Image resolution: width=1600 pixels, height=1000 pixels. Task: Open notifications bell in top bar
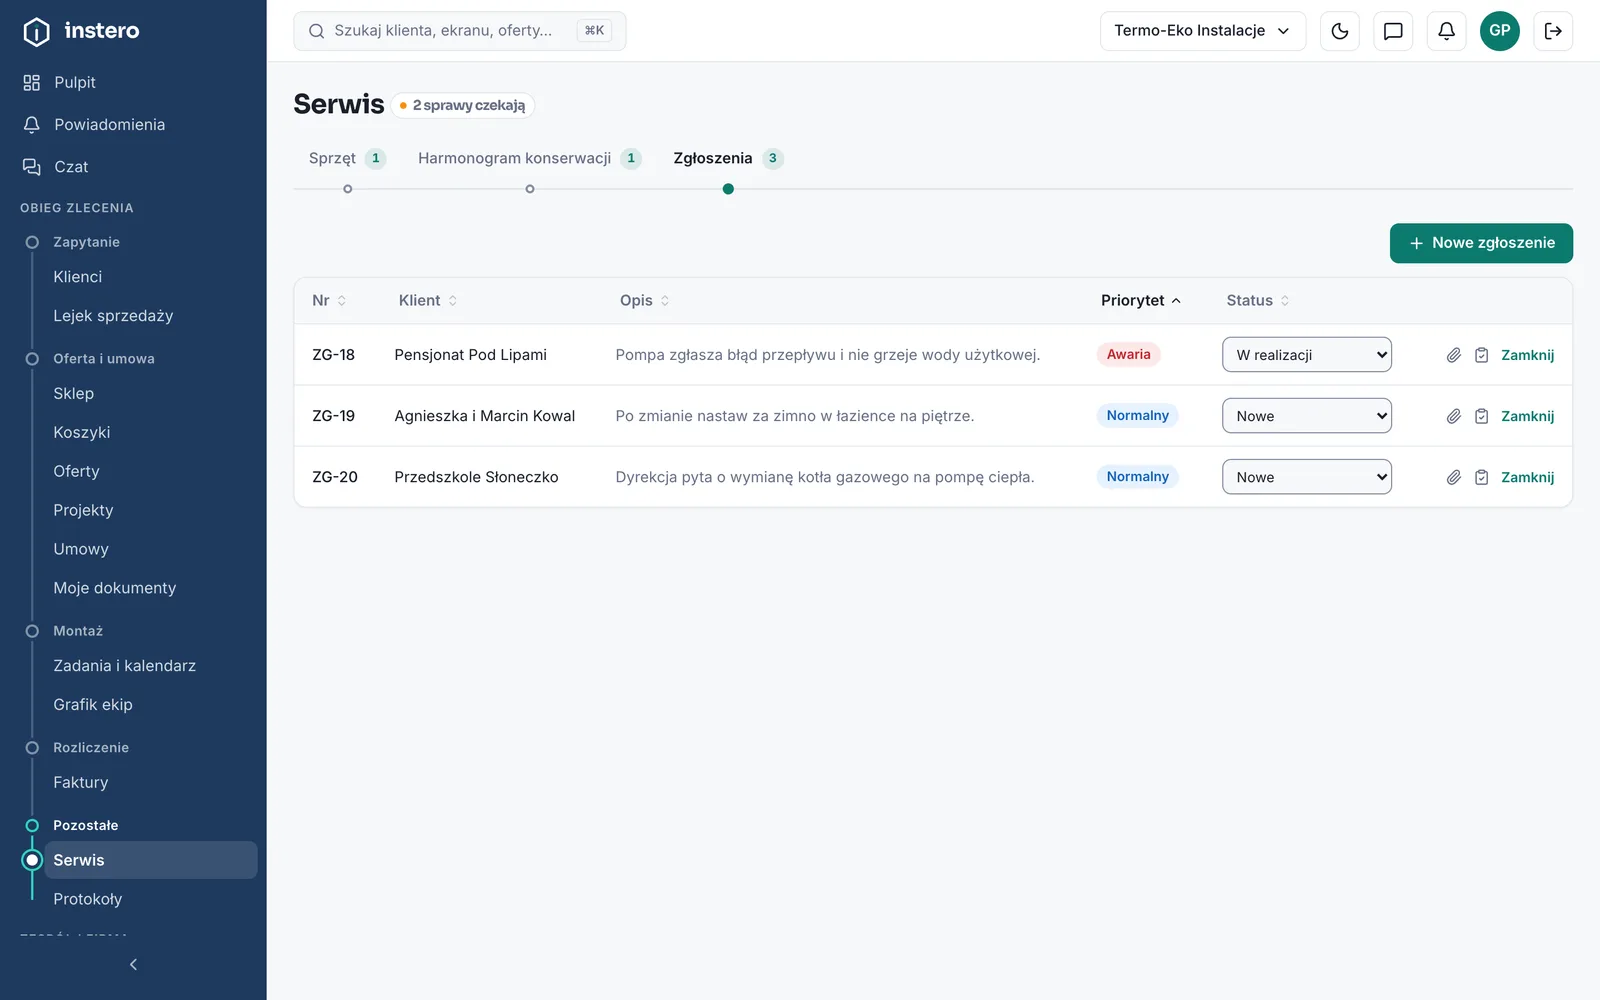[1446, 31]
